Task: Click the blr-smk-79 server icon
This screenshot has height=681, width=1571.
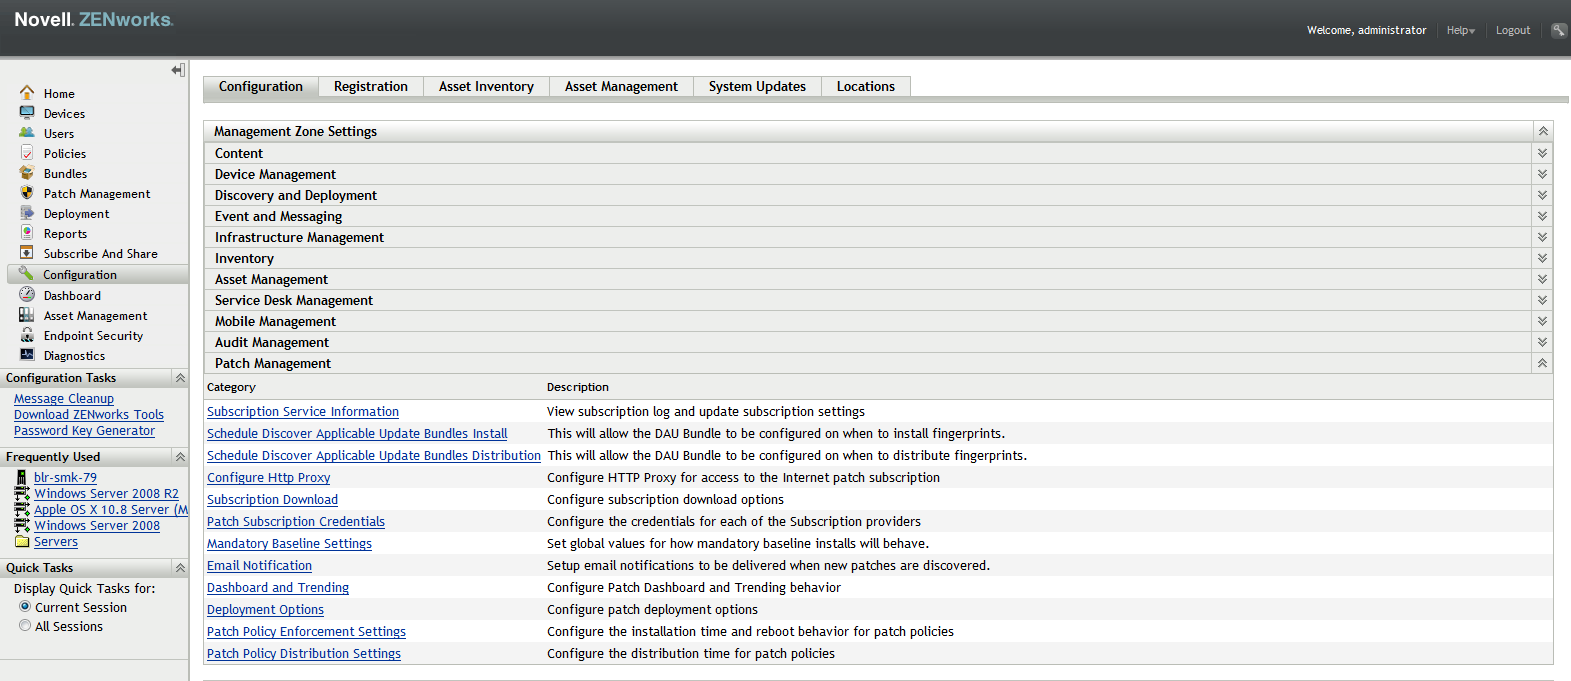Action: pyautogui.click(x=22, y=477)
